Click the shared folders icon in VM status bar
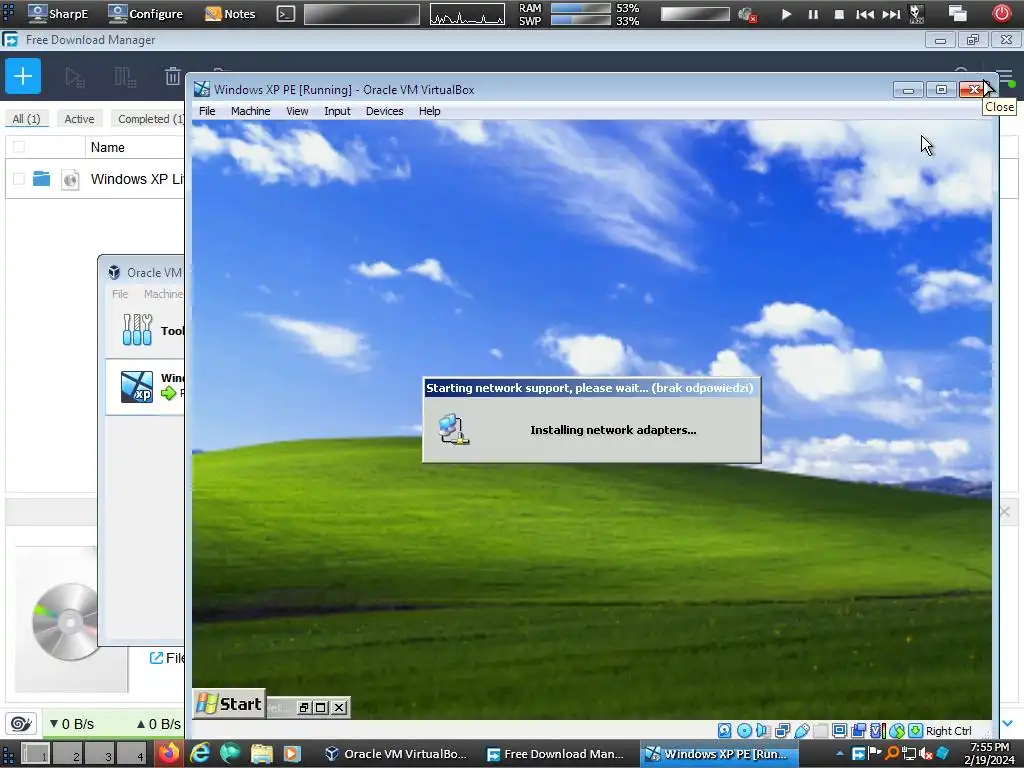 (821, 730)
